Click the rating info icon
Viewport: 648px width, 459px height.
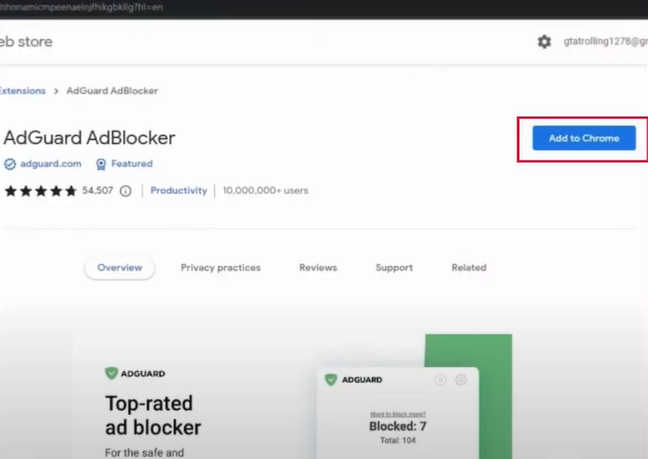click(126, 191)
